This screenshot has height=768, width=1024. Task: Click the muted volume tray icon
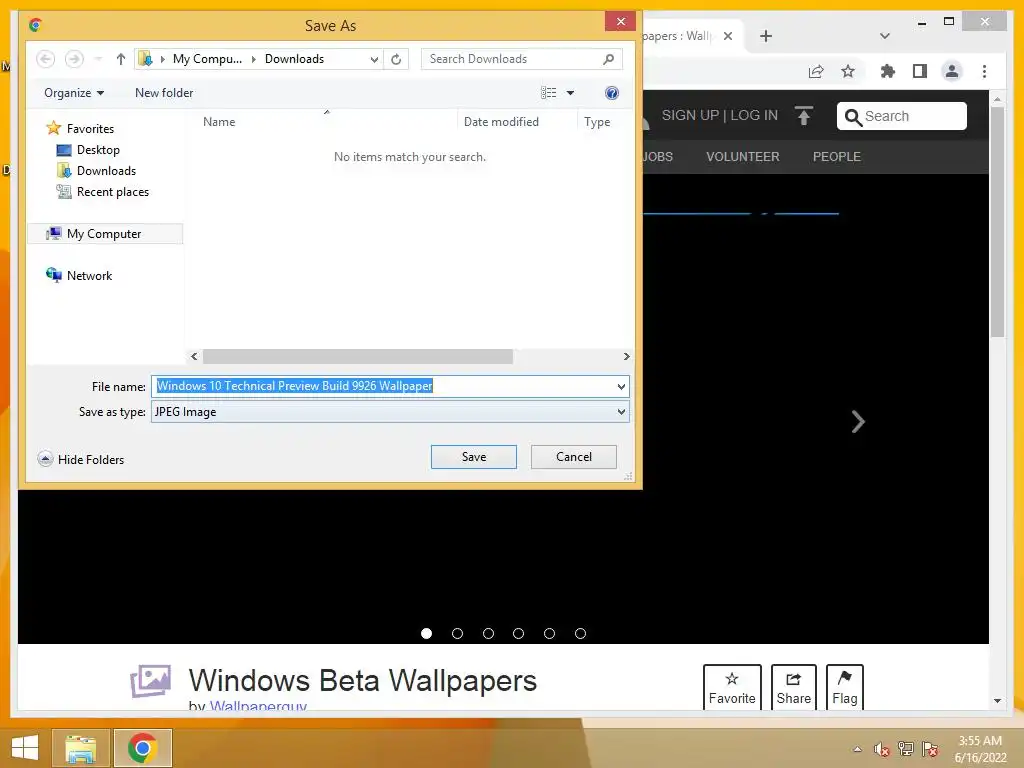click(x=882, y=749)
